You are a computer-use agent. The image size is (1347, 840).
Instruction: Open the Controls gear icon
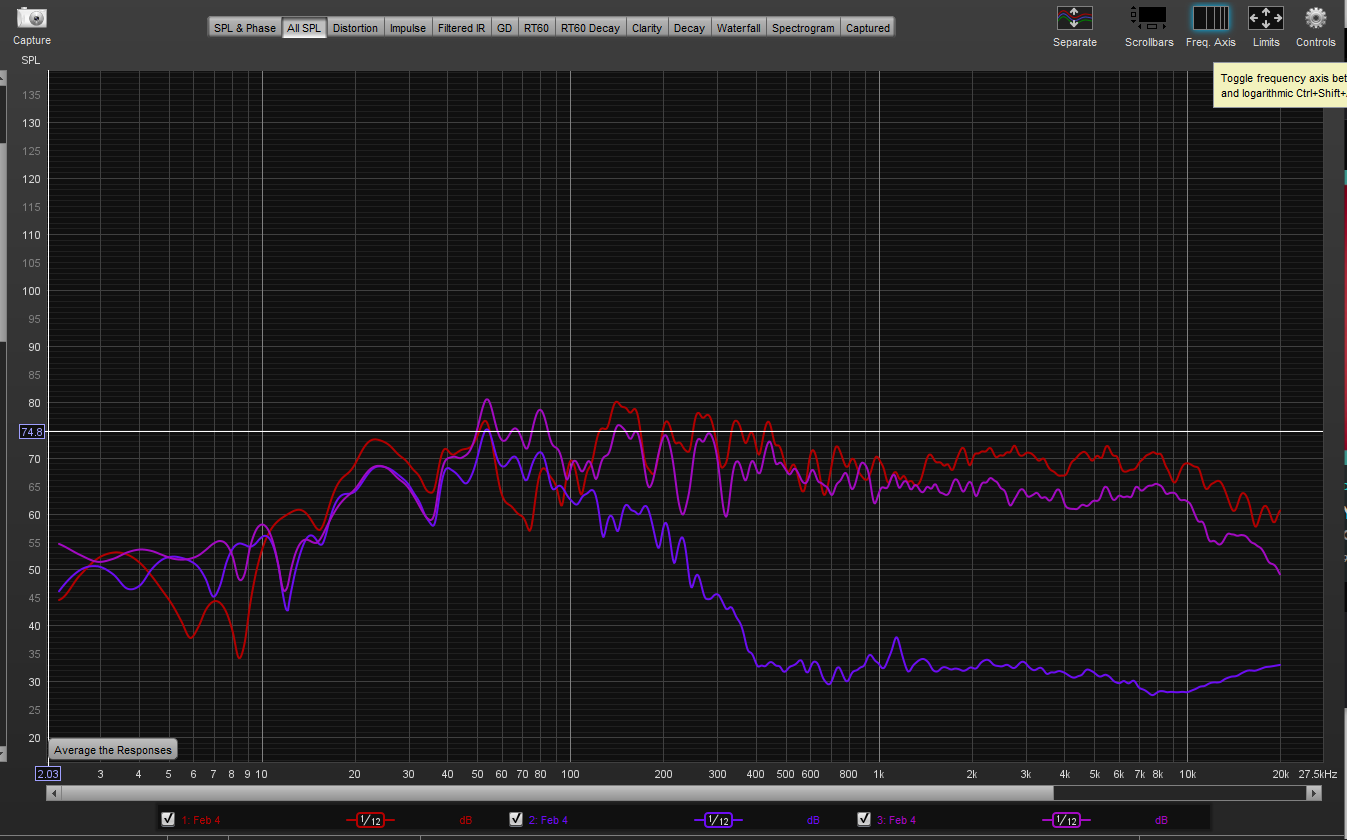1316,17
